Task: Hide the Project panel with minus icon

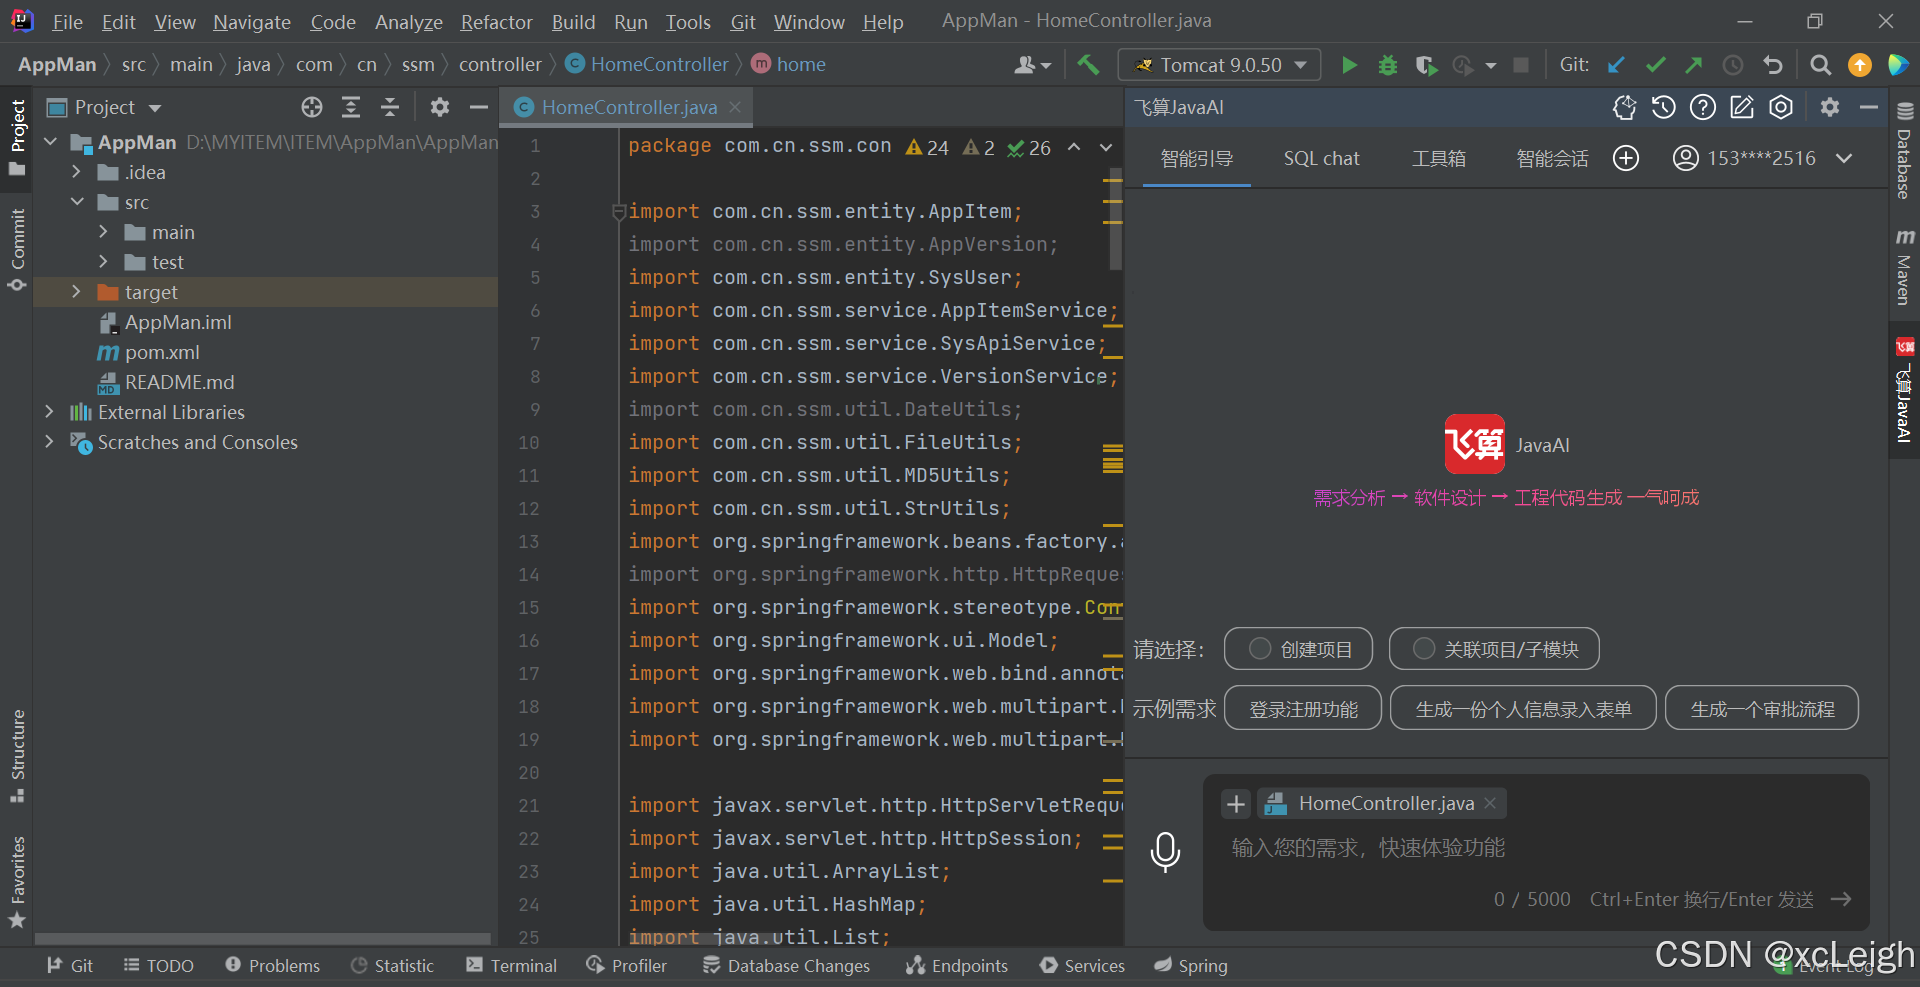Action: click(x=479, y=107)
